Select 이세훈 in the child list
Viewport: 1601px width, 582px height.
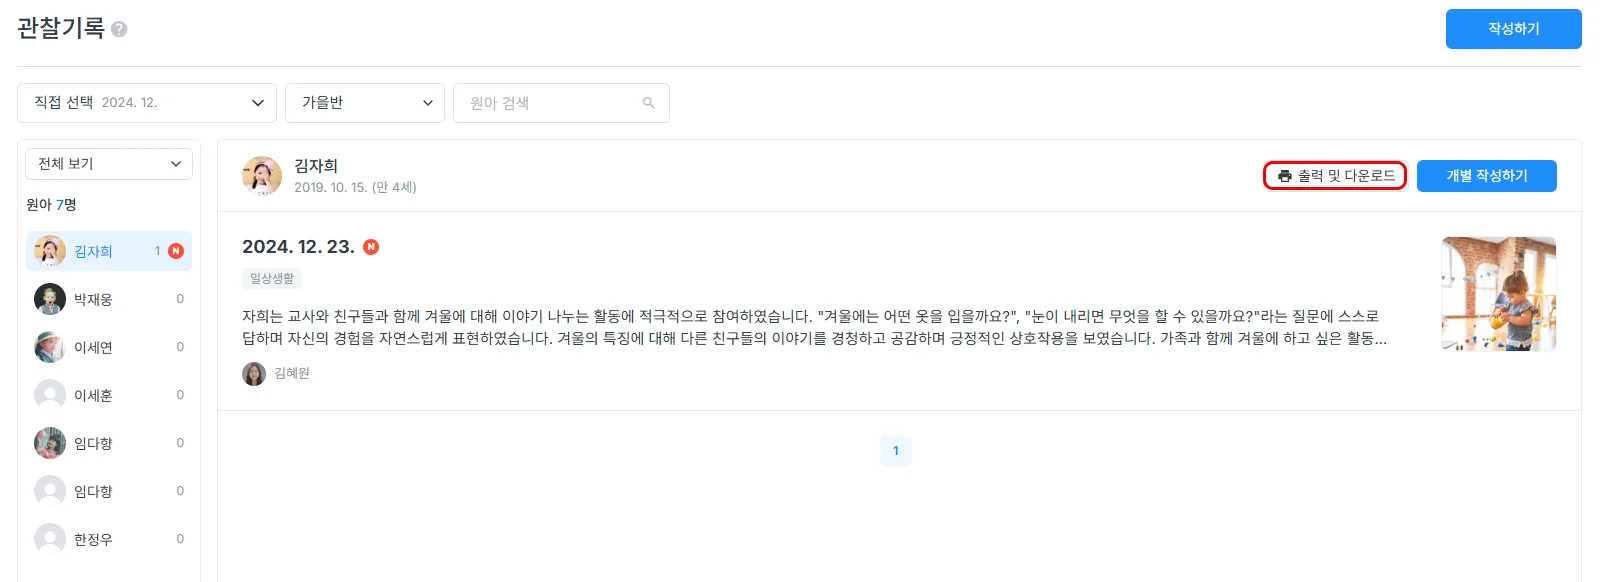click(x=93, y=395)
